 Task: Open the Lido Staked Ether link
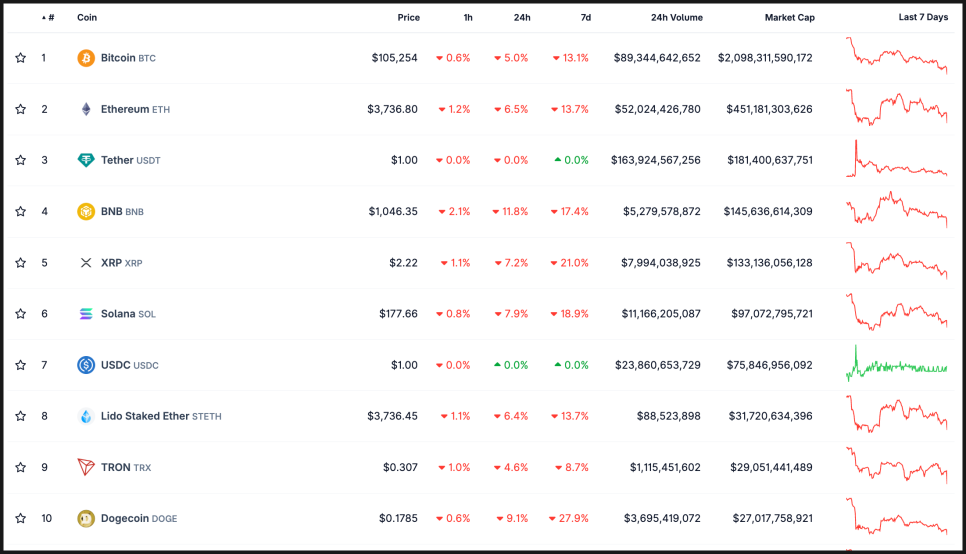(145, 416)
